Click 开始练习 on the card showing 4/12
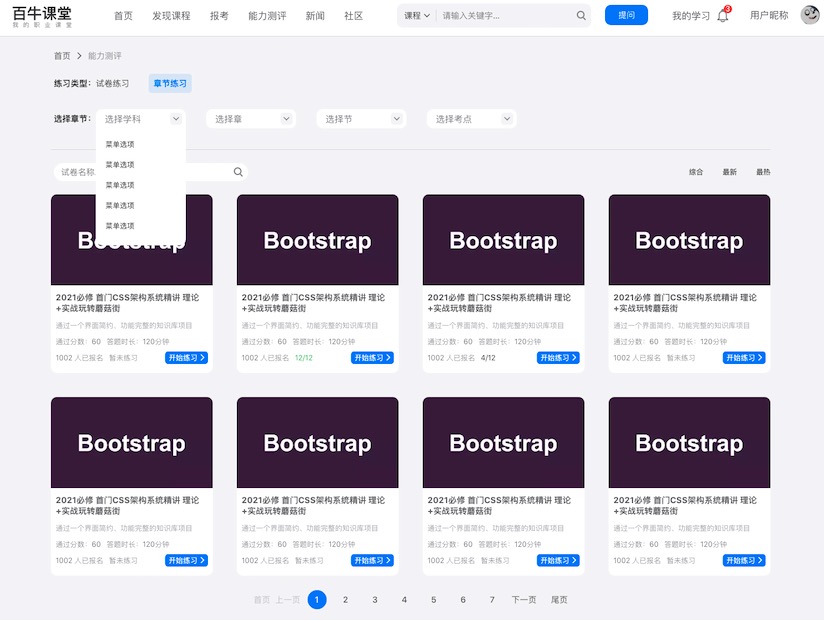This screenshot has height=620, width=824. (558, 358)
